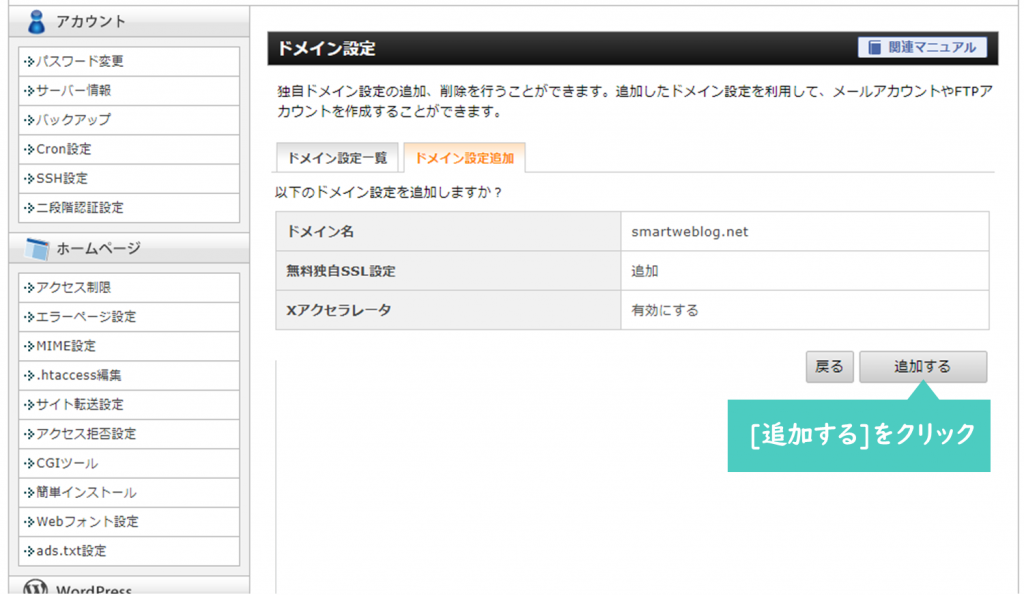The image size is (1024, 595).
Task: Open .htaccess編集 page
Action: 129,376
